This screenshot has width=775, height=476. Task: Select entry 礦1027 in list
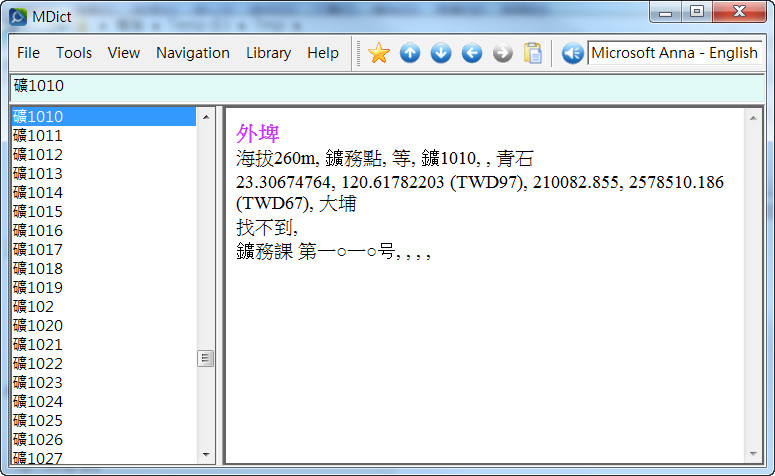[104, 457]
